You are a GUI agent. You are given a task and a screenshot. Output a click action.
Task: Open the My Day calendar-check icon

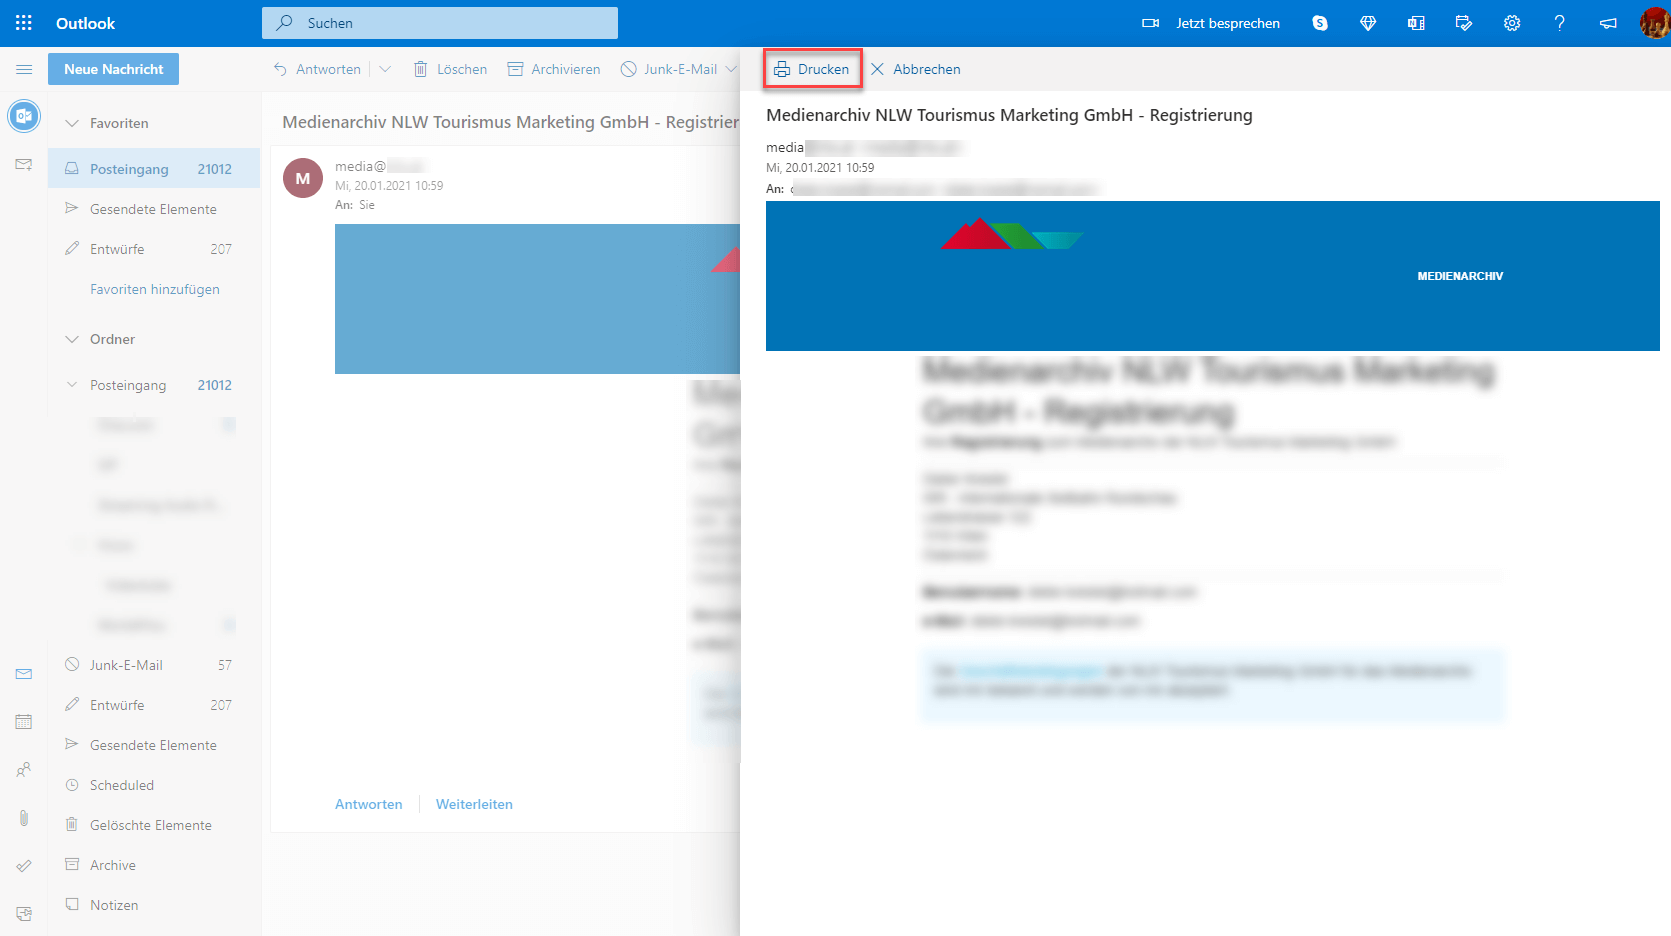click(1464, 23)
